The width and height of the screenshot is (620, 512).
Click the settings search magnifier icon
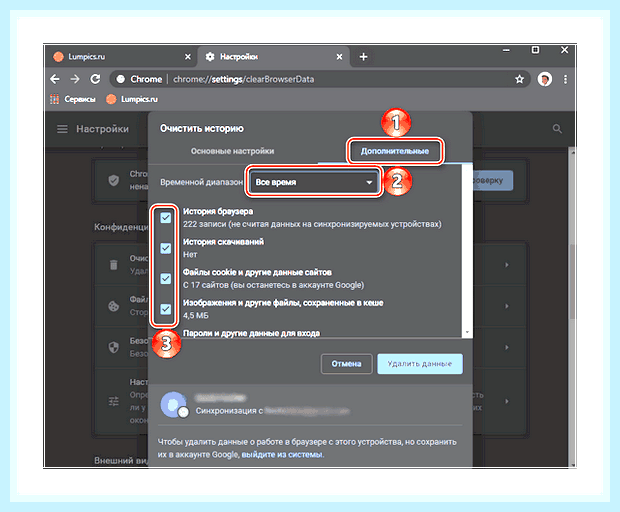[x=557, y=129]
